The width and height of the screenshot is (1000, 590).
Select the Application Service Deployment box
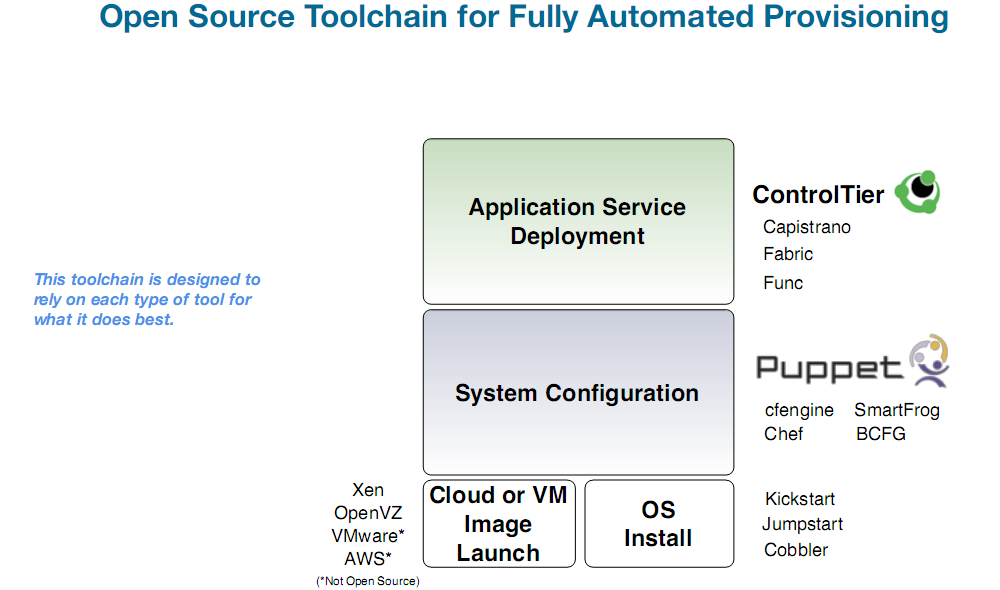[x=578, y=221]
